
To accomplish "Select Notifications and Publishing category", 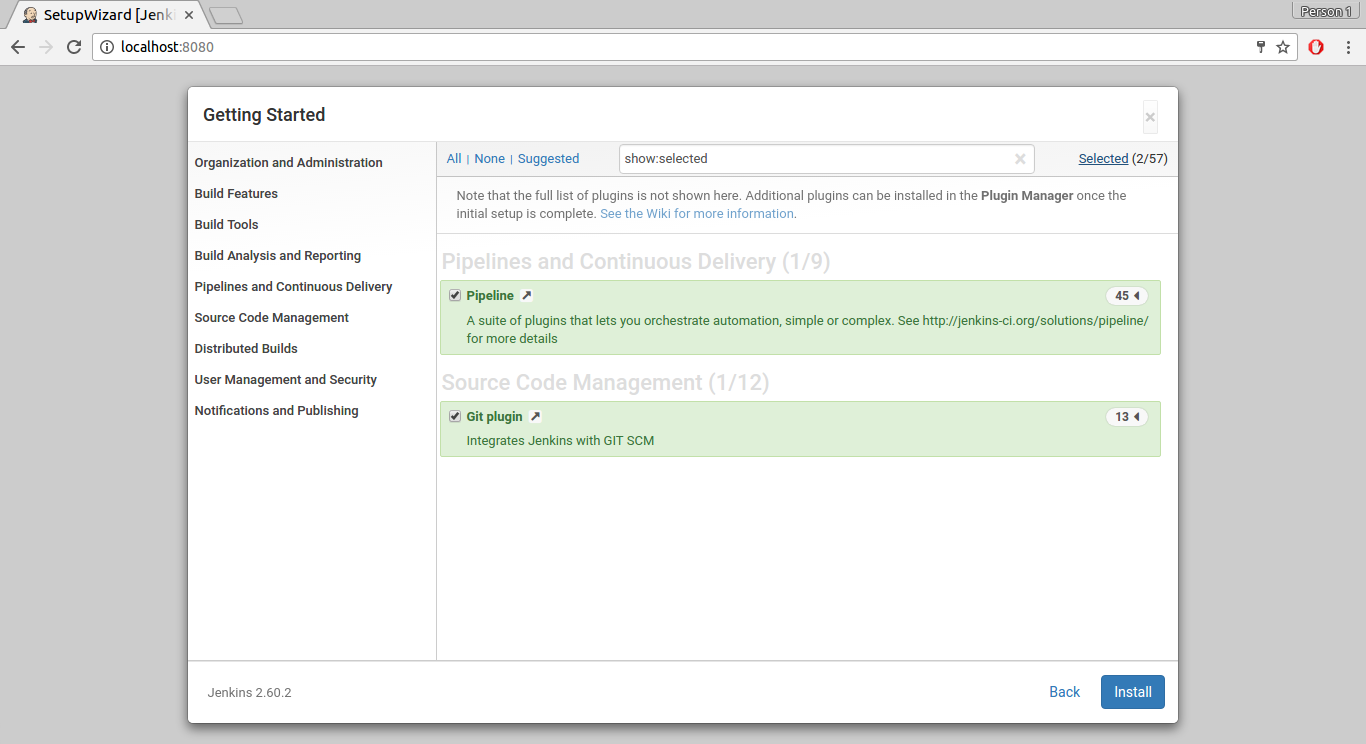I will coord(276,411).
